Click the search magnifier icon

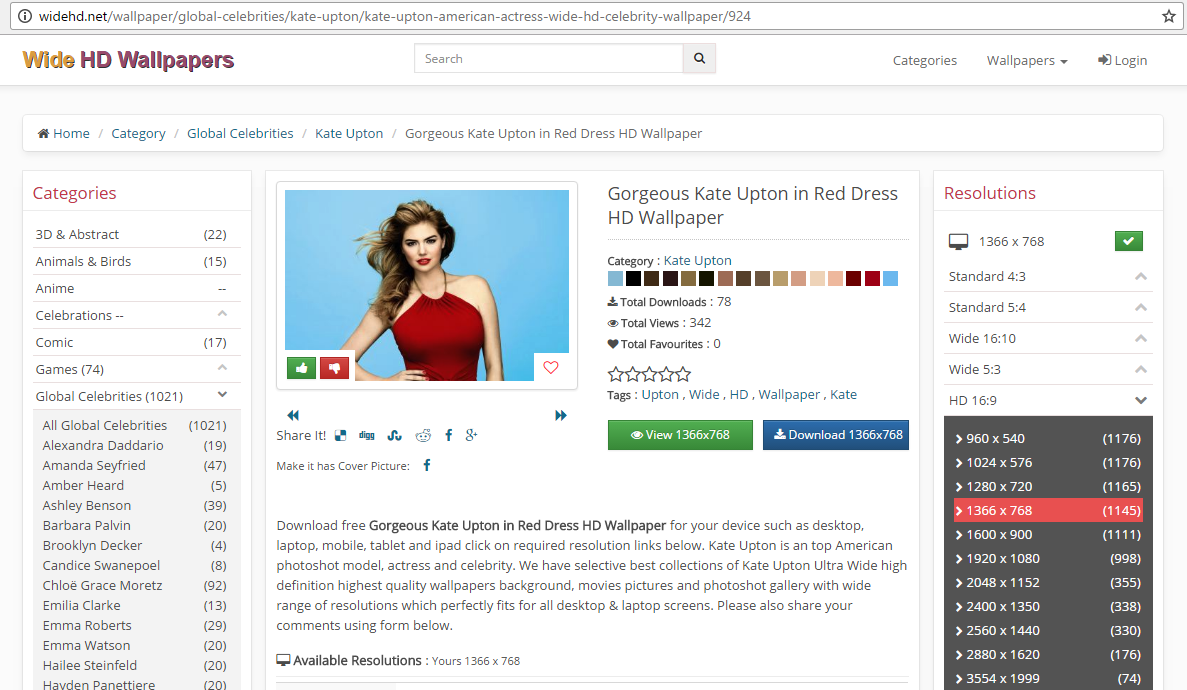[x=698, y=58]
